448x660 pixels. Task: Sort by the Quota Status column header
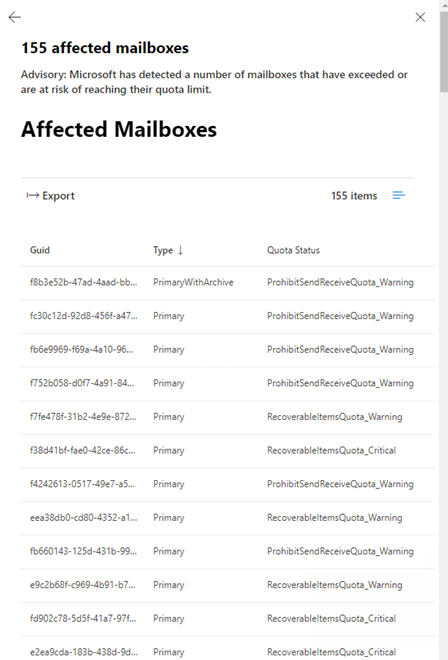coord(293,250)
